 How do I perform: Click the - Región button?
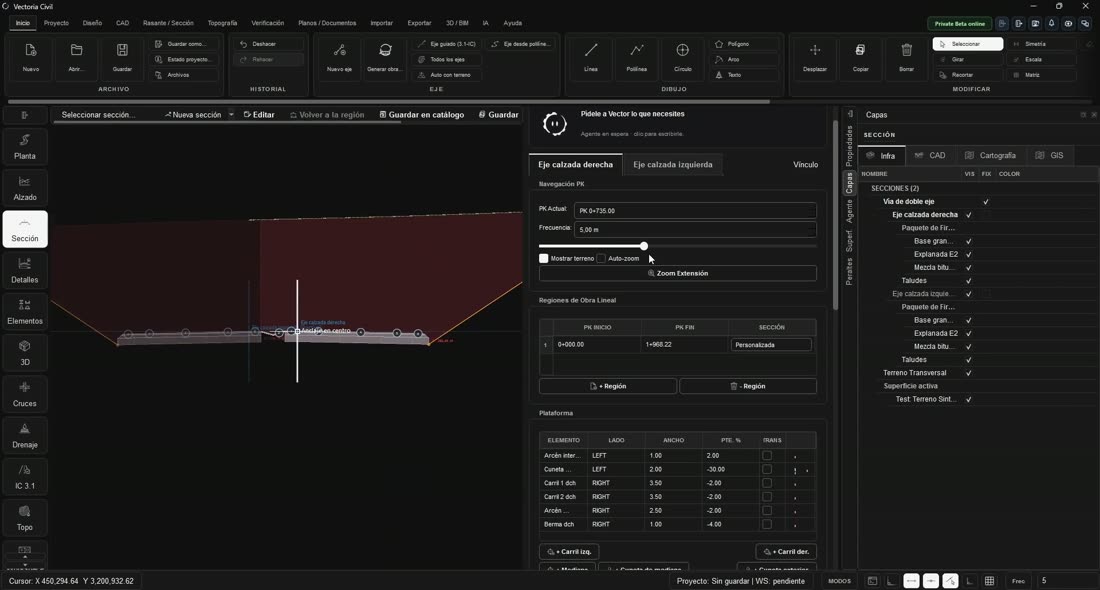pyautogui.click(x=748, y=386)
